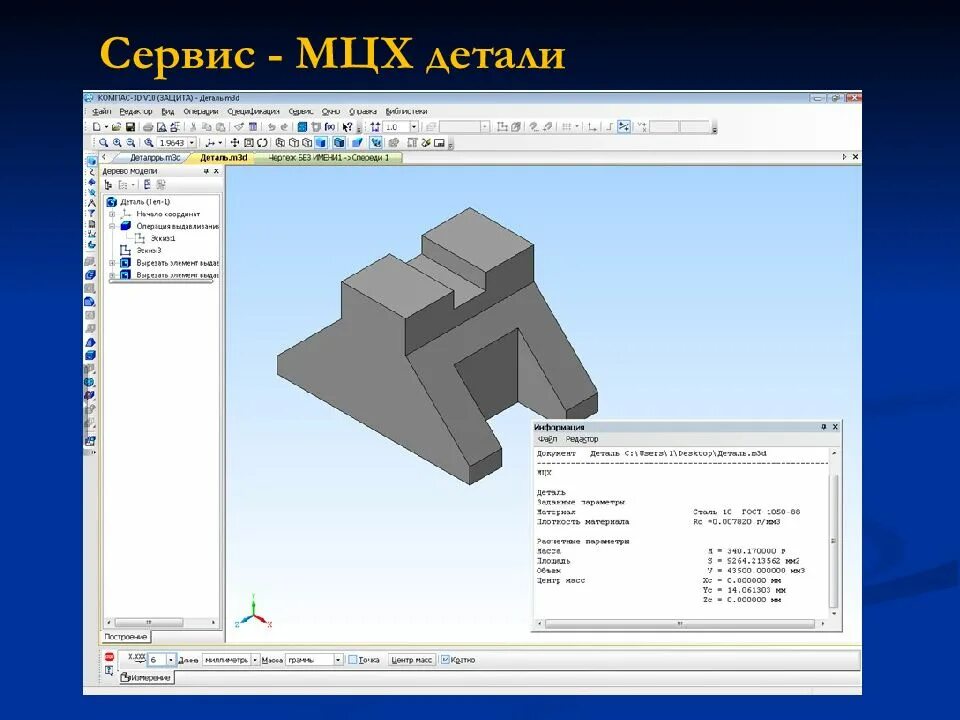Open the Операции menu
This screenshot has width=960, height=720.
click(x=201, y=111)
